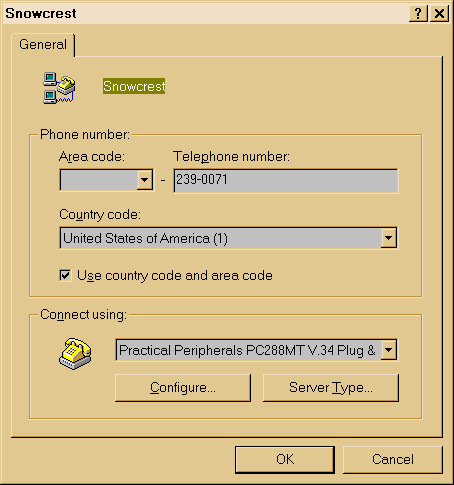
Task: Click the United States of America (1) combo box
Action: [228, 238]
